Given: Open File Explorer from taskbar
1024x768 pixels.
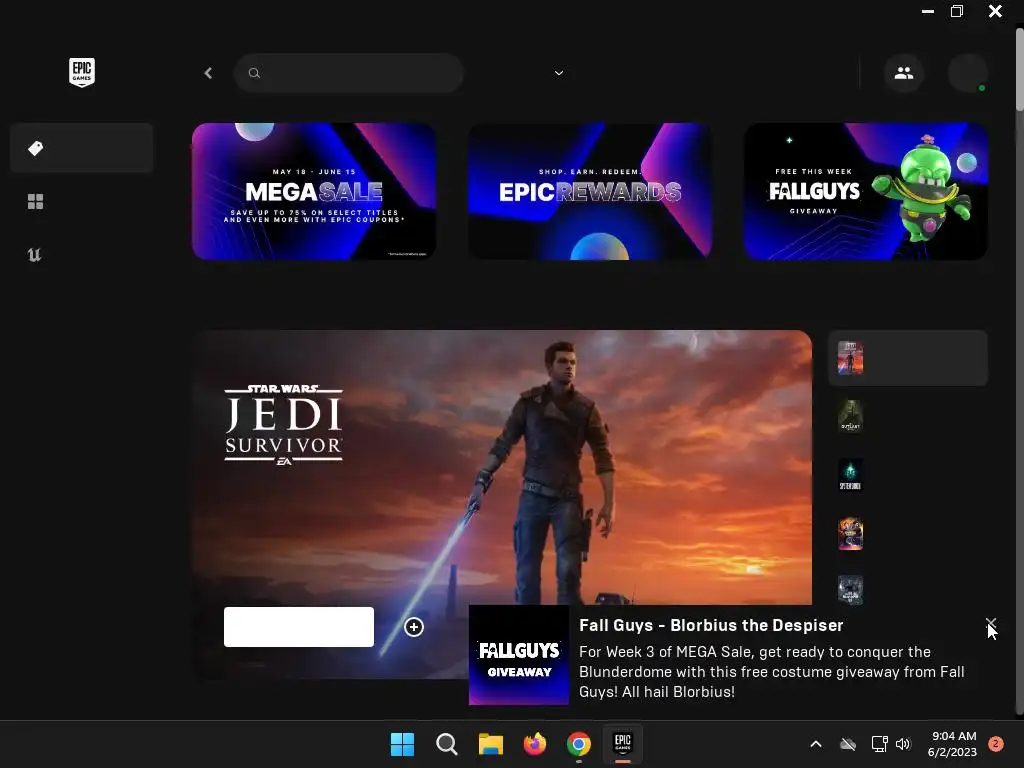Looking at the screenshot, I should (490, 744).
